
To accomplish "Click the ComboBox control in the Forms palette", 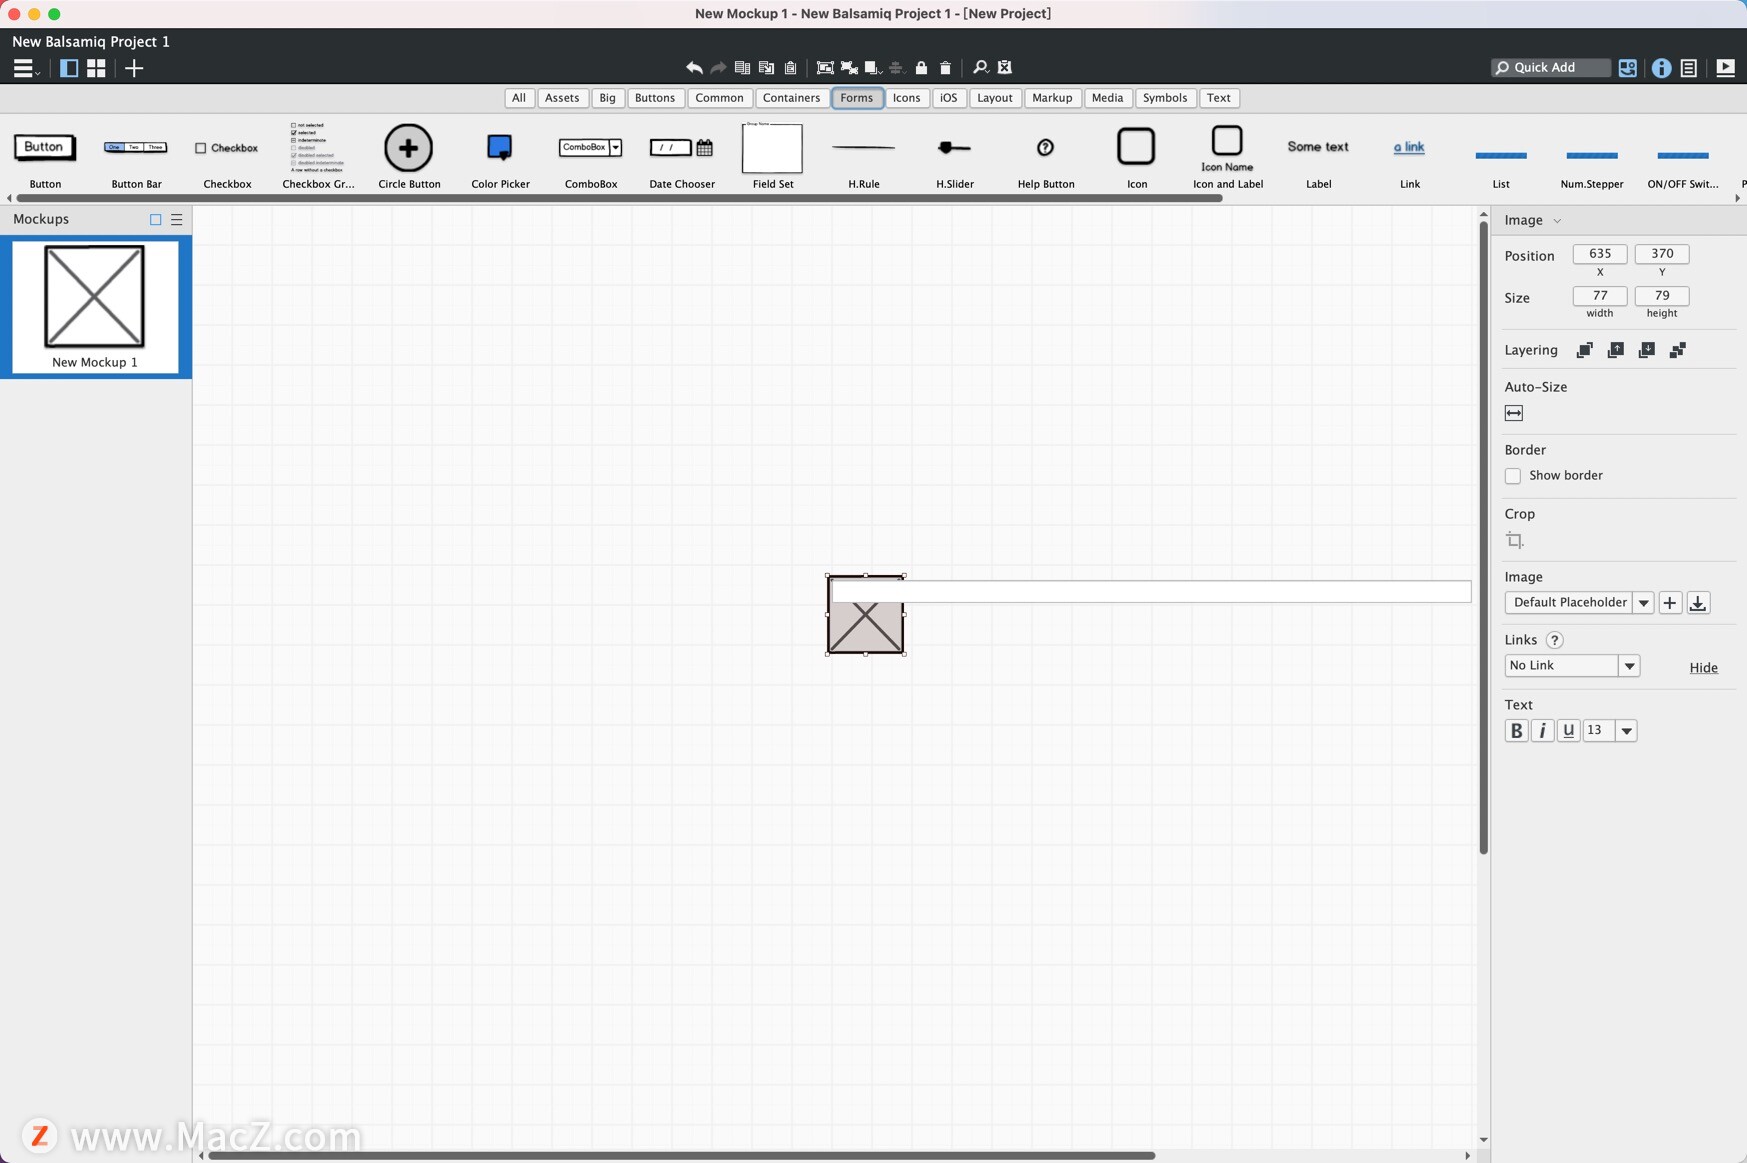I will coord(590,148).
